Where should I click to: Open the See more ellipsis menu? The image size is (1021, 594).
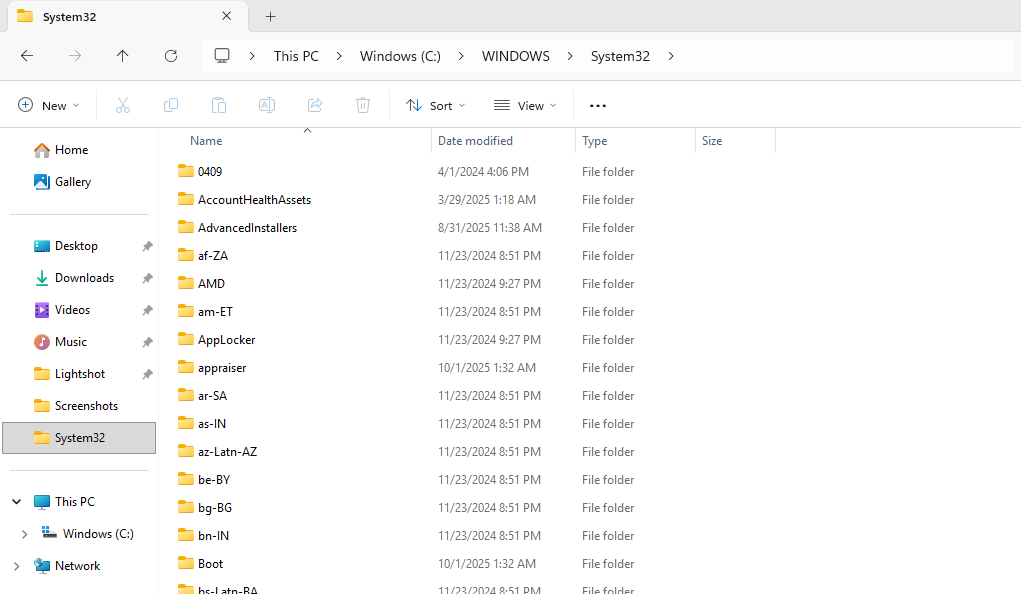598,105
